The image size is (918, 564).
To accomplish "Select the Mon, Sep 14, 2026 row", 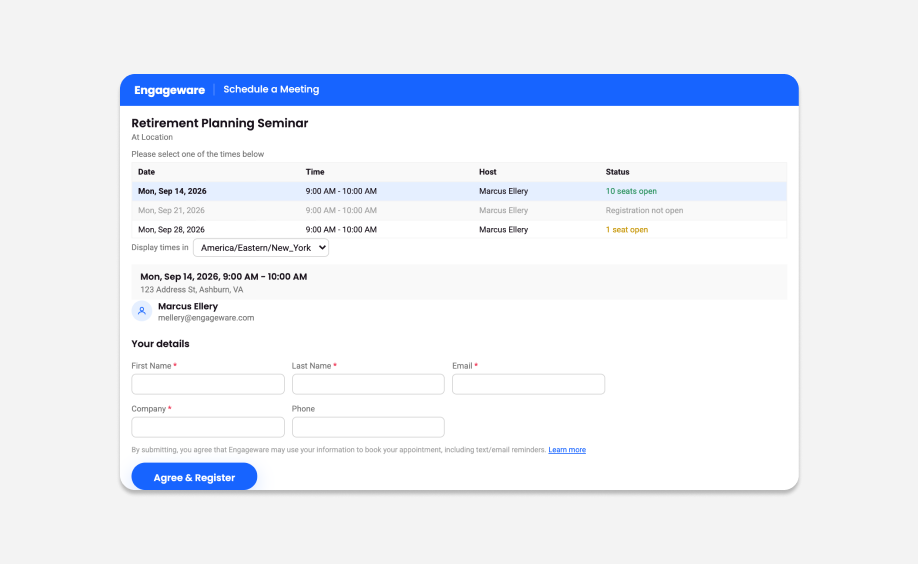I will click(459, 191).
